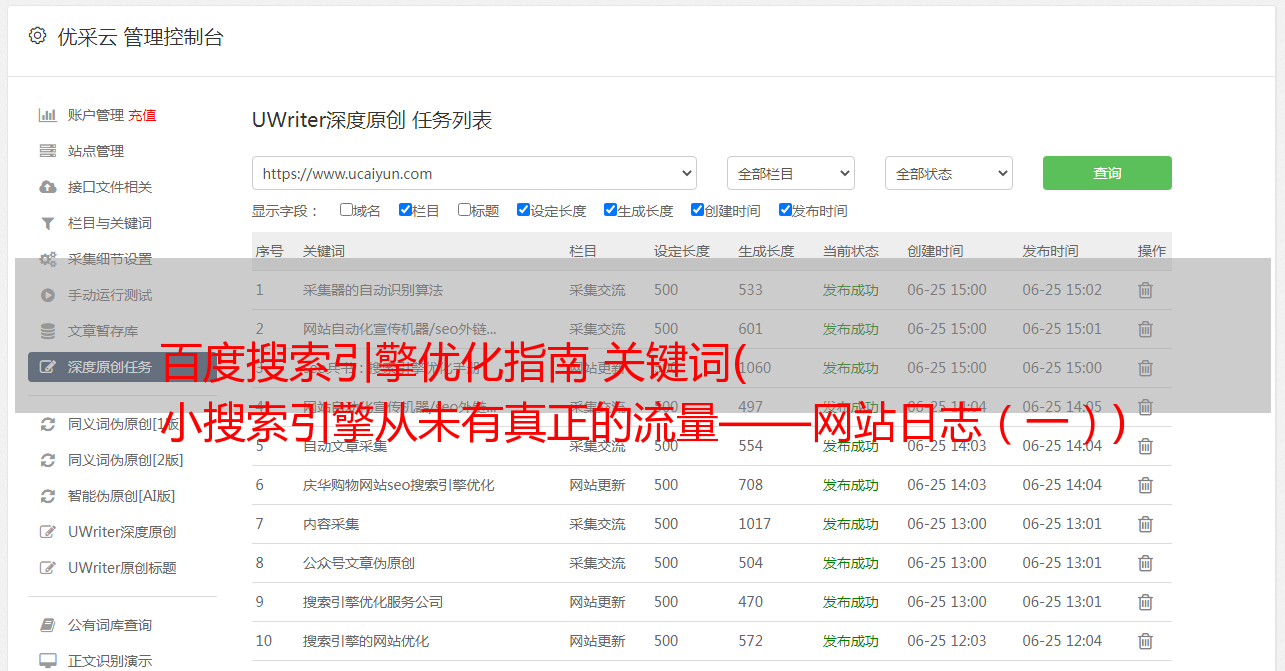Click keyword 搜索引擎优化服务公司
Image resolution: width=1285 pixels, height=671 pixels.
(x=373, y=602)
